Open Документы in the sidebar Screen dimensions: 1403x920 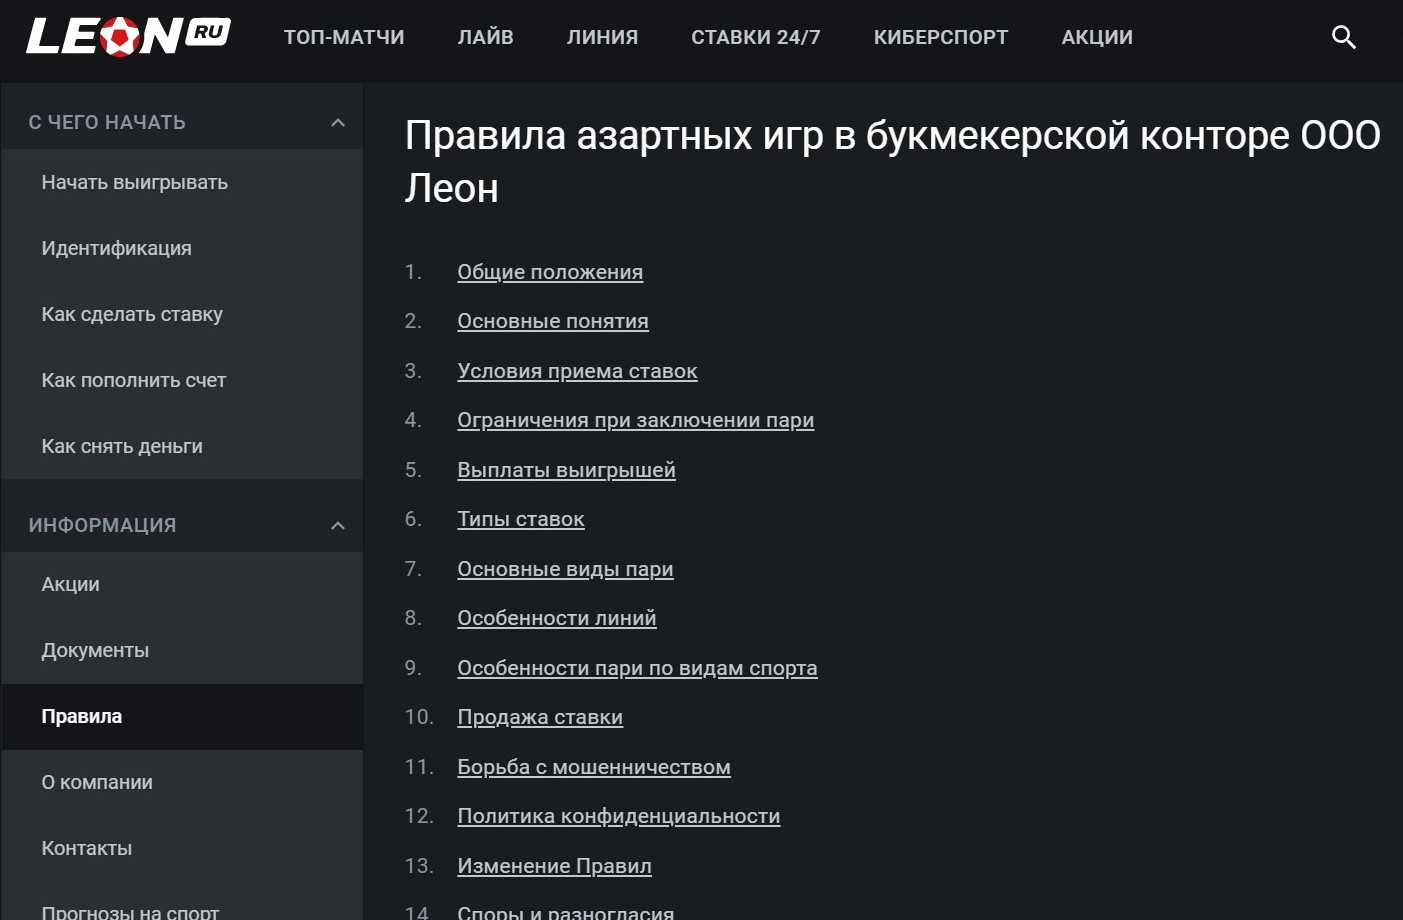point(182,650)
